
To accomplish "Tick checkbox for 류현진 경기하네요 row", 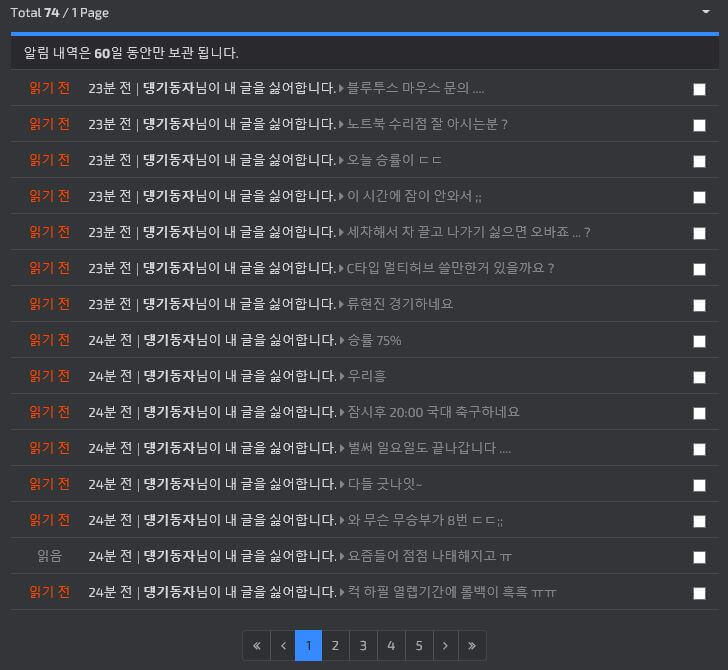I will point(699,305).
